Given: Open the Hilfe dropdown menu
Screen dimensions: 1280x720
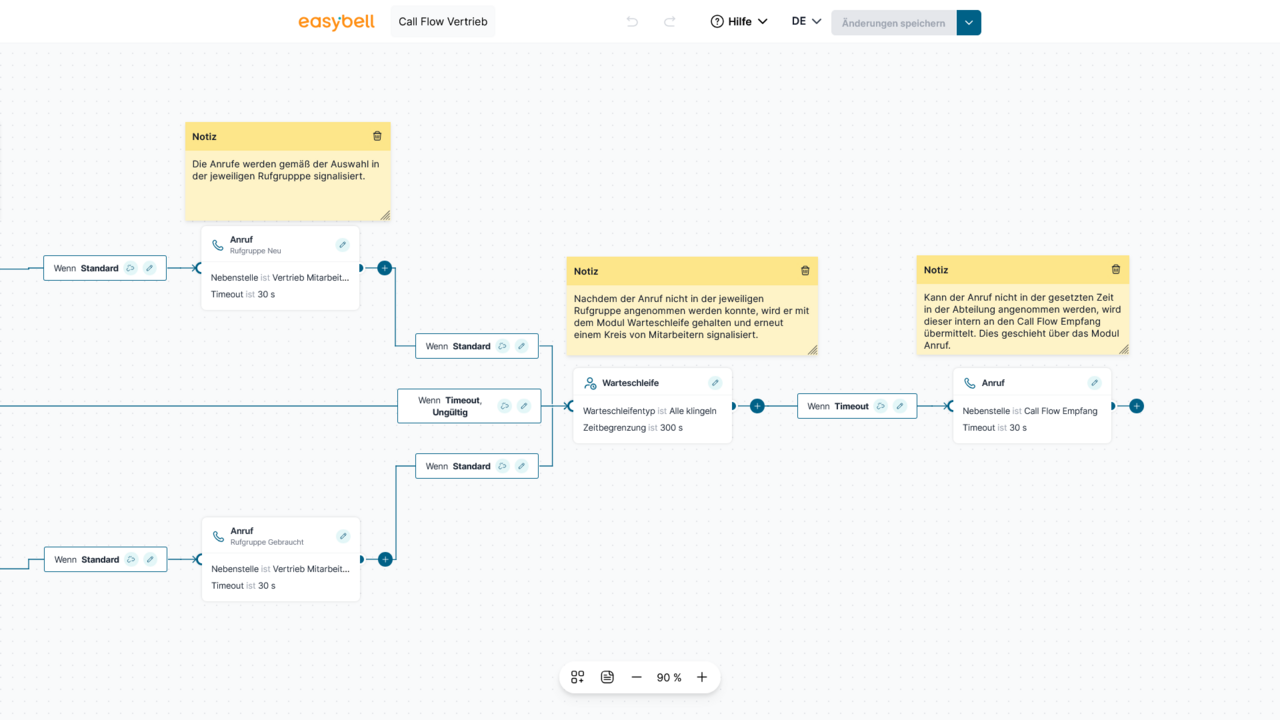Looking at the screenshot, I should [x=739, y=22].
